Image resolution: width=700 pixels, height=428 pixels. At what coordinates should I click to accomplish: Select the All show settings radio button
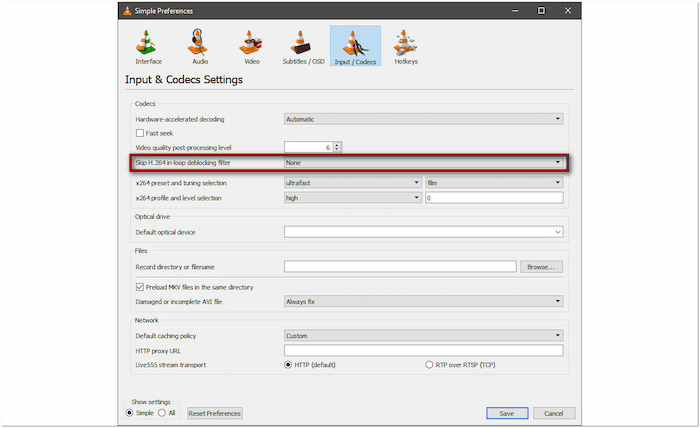click(x=162, y=413)
